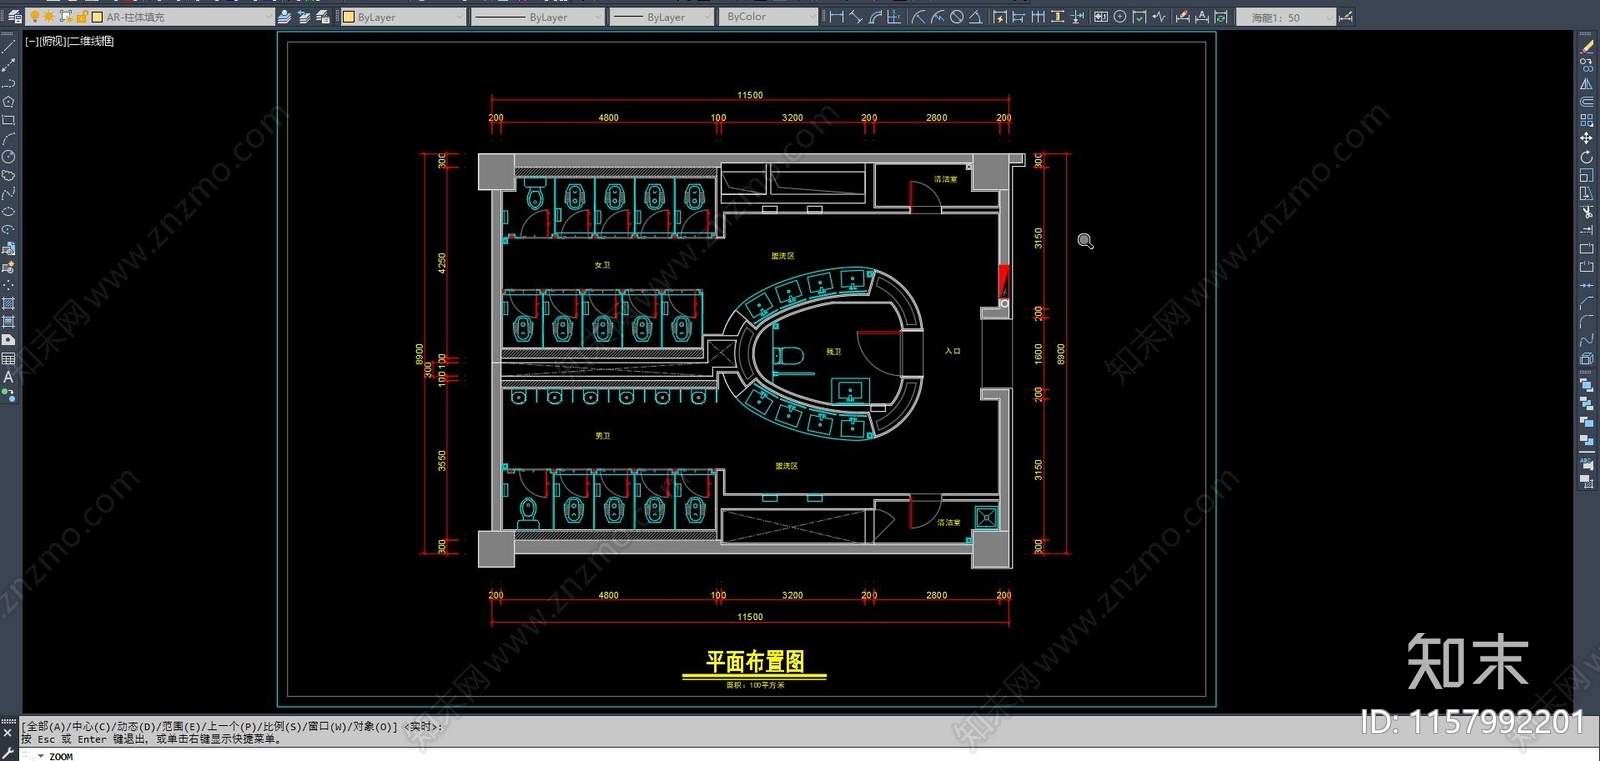Open the 2D wireframe visual style control
This screenshot has height=761, width=1600.
91,42
